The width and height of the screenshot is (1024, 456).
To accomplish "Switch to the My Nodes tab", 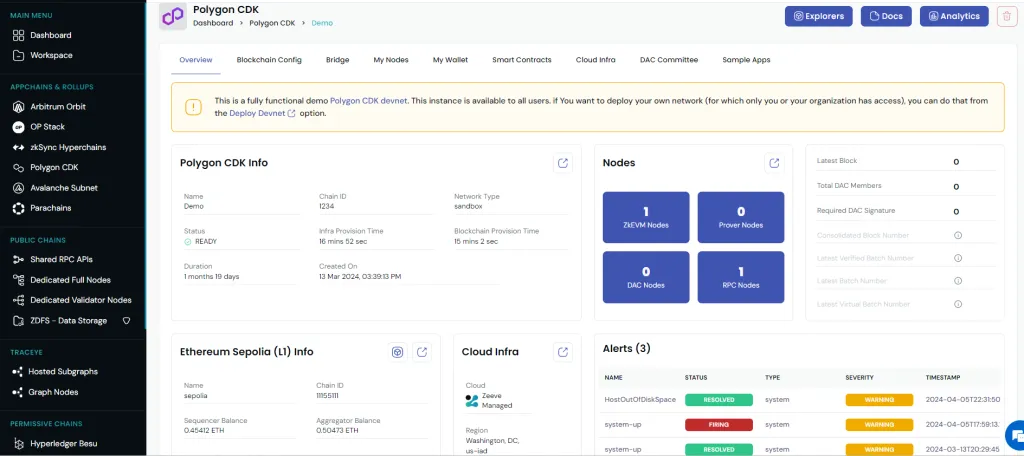I will tap(391, 60).
